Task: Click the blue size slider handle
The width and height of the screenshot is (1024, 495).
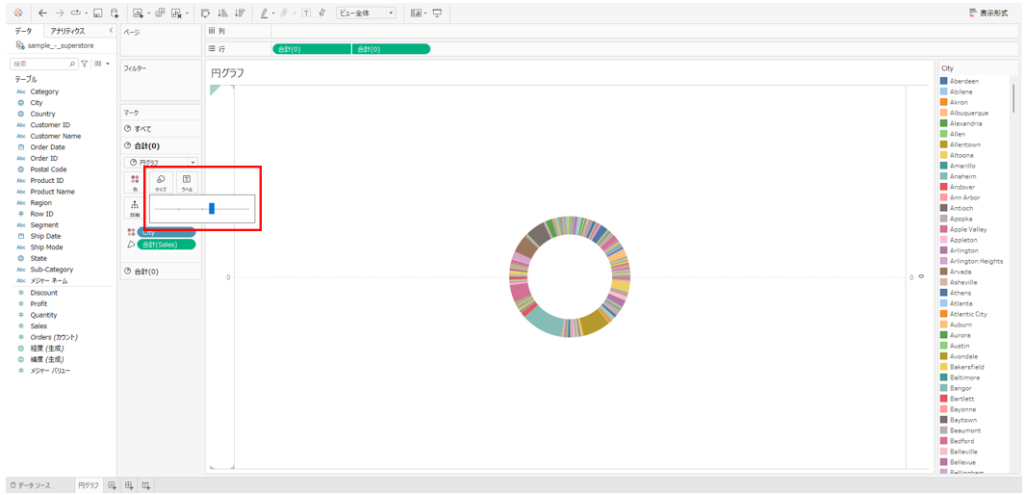Action: point(212,208)
